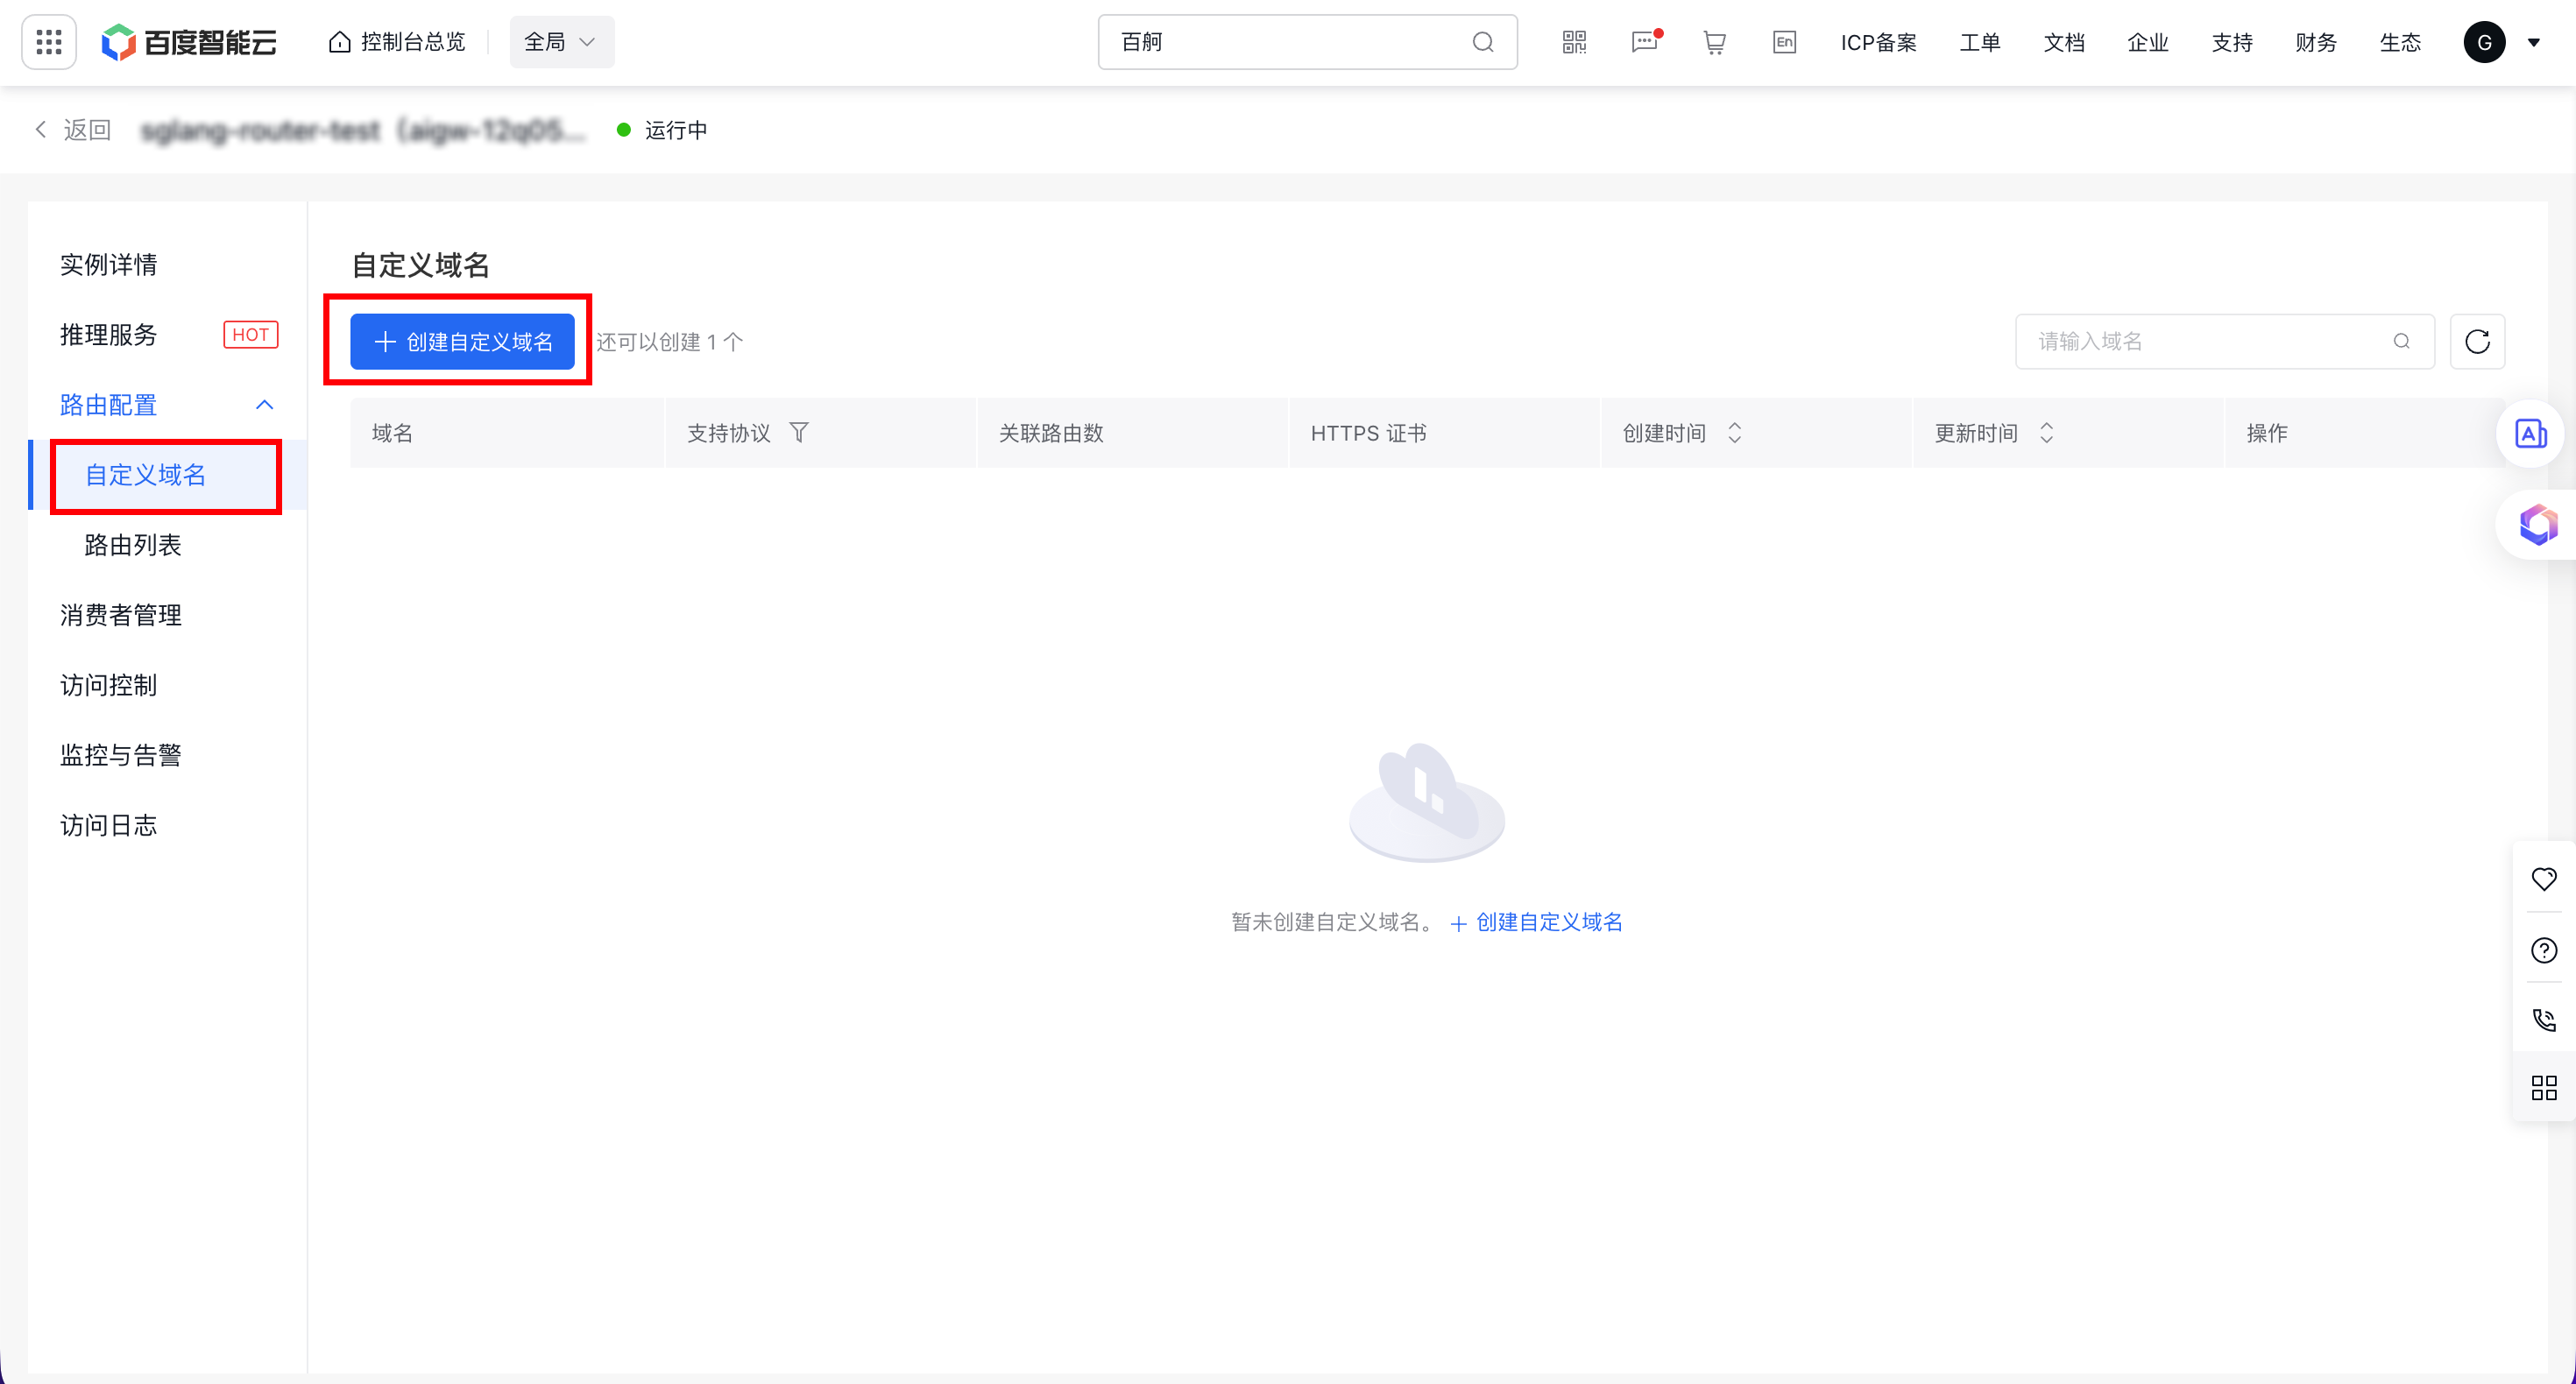Open 路由列表 in the sidebar
Image resolution: width=2576 pixels, height=1384 pixels.
pos(133,545)
